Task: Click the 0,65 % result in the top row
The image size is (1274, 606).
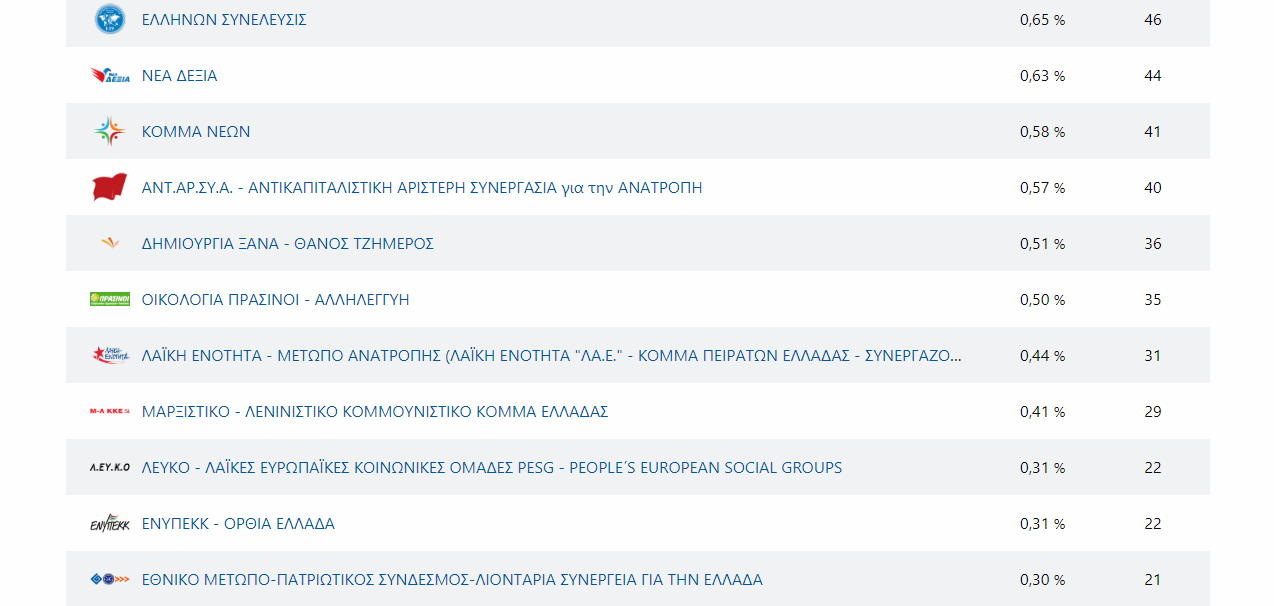Action: [1042, 20]
